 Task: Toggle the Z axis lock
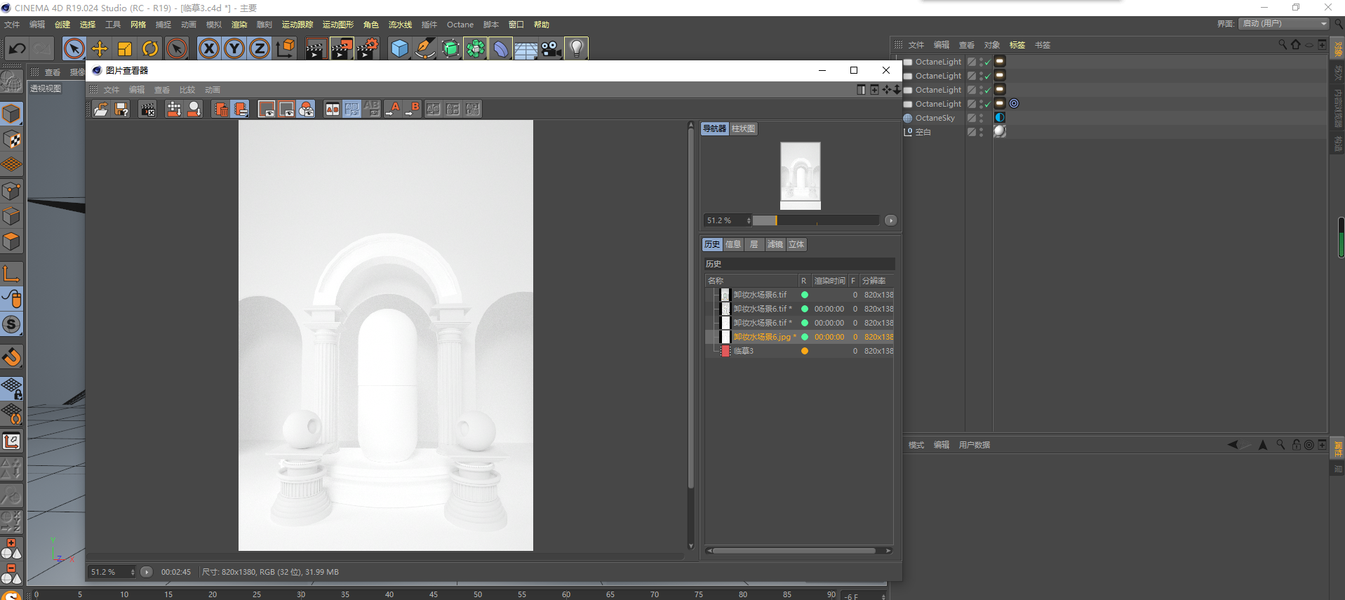[259, 48]
